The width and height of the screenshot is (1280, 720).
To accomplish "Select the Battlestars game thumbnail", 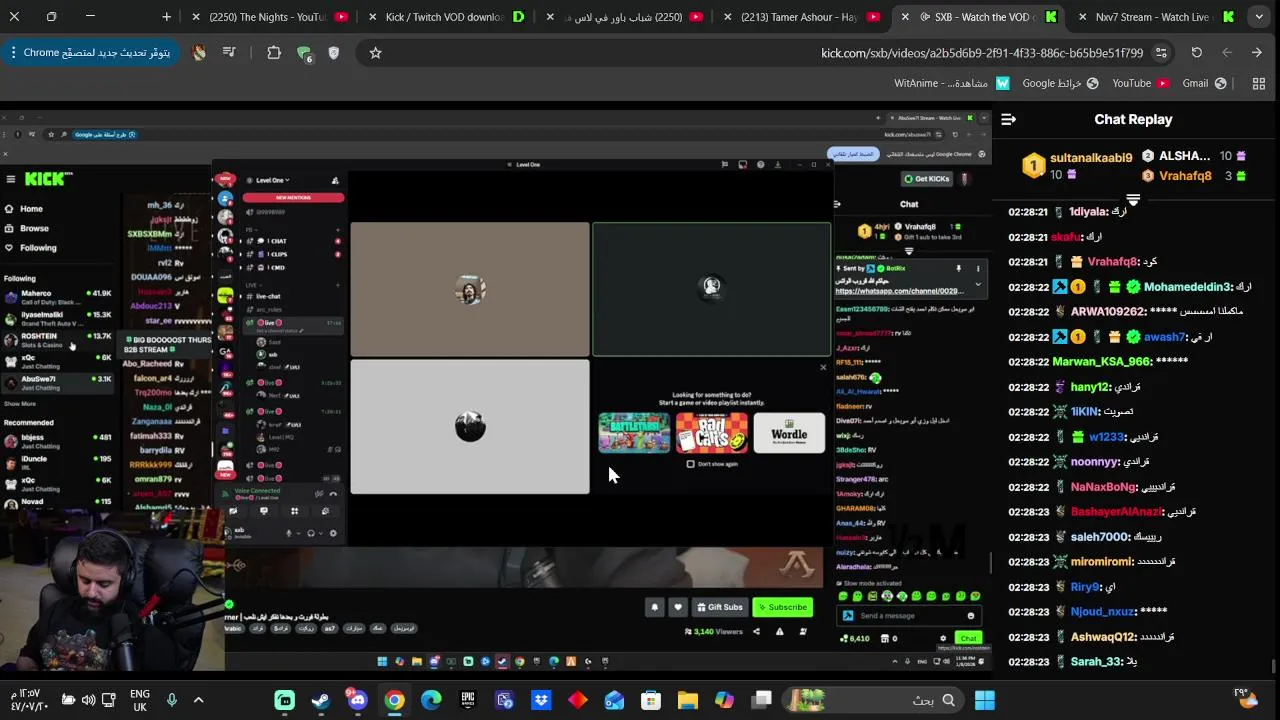I will (634, 434).
